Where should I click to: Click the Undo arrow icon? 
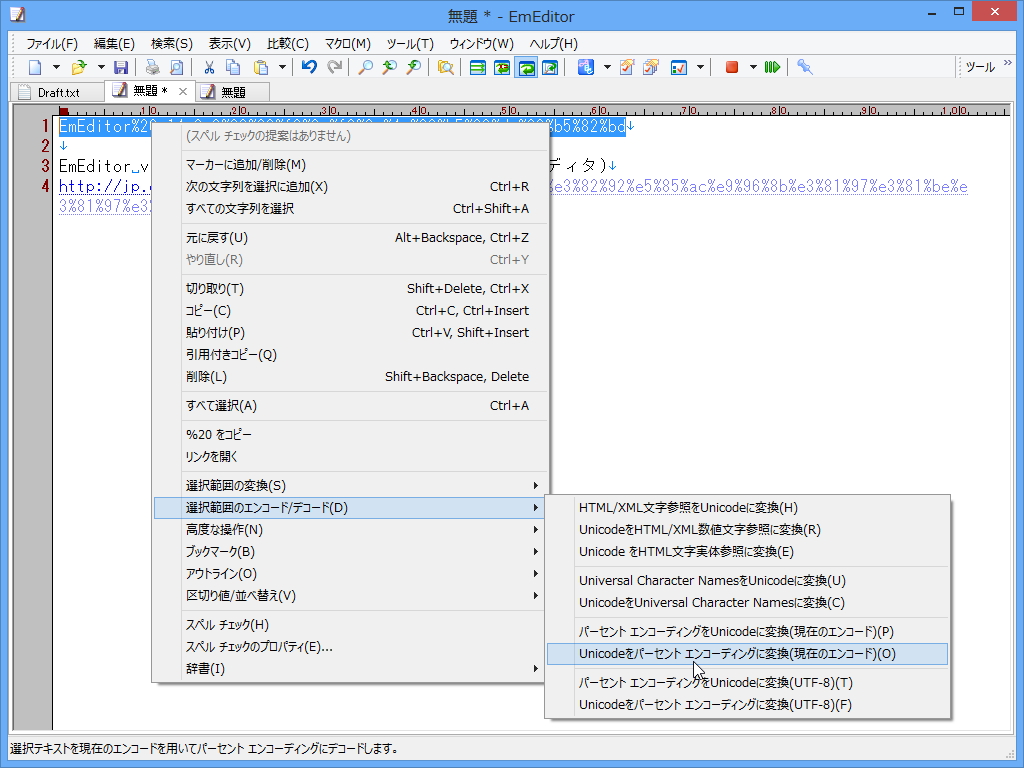310,67
